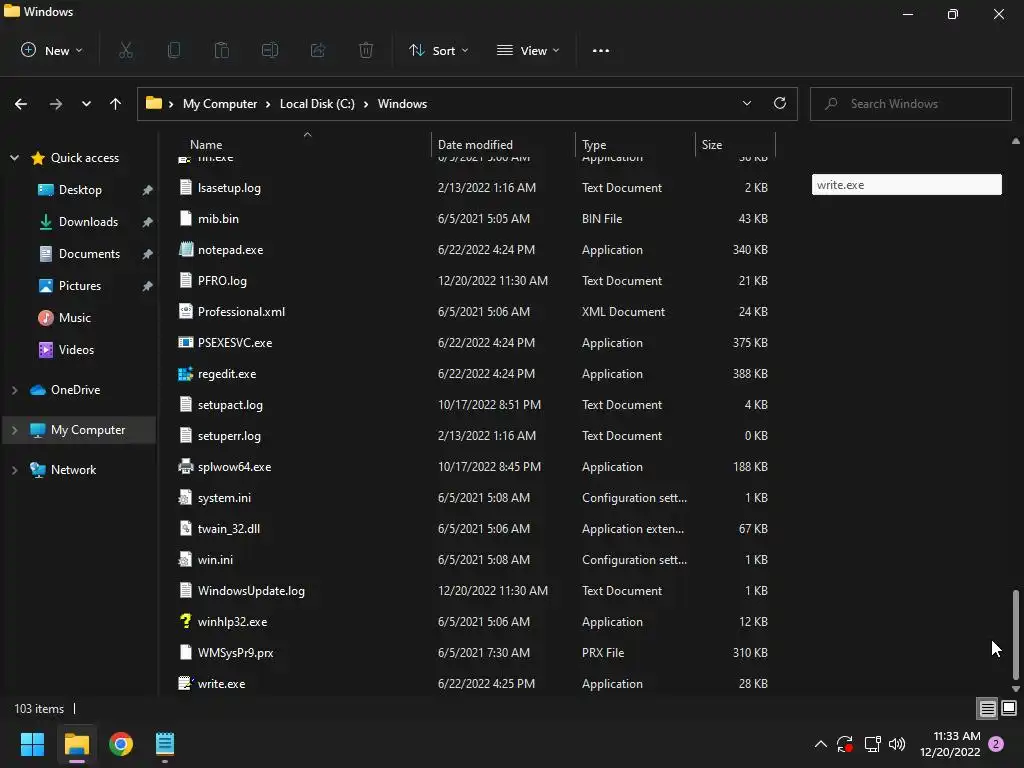This screenshot has height=768, width=1024.
Task: Open Pictures in Quick access
Action: (x=80, y=285)
